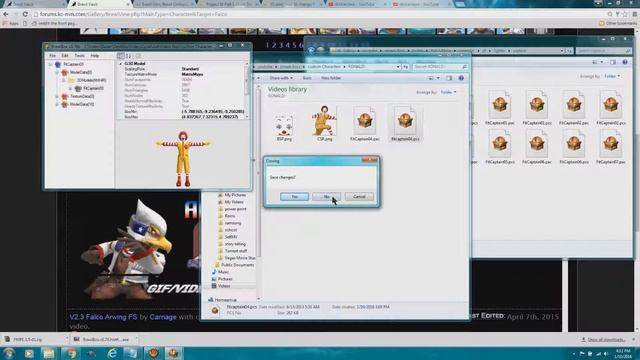Open Torrent stuff folder in navigation pane
Image resolution: width=640 pixels, height=360 pixels.
235,251
